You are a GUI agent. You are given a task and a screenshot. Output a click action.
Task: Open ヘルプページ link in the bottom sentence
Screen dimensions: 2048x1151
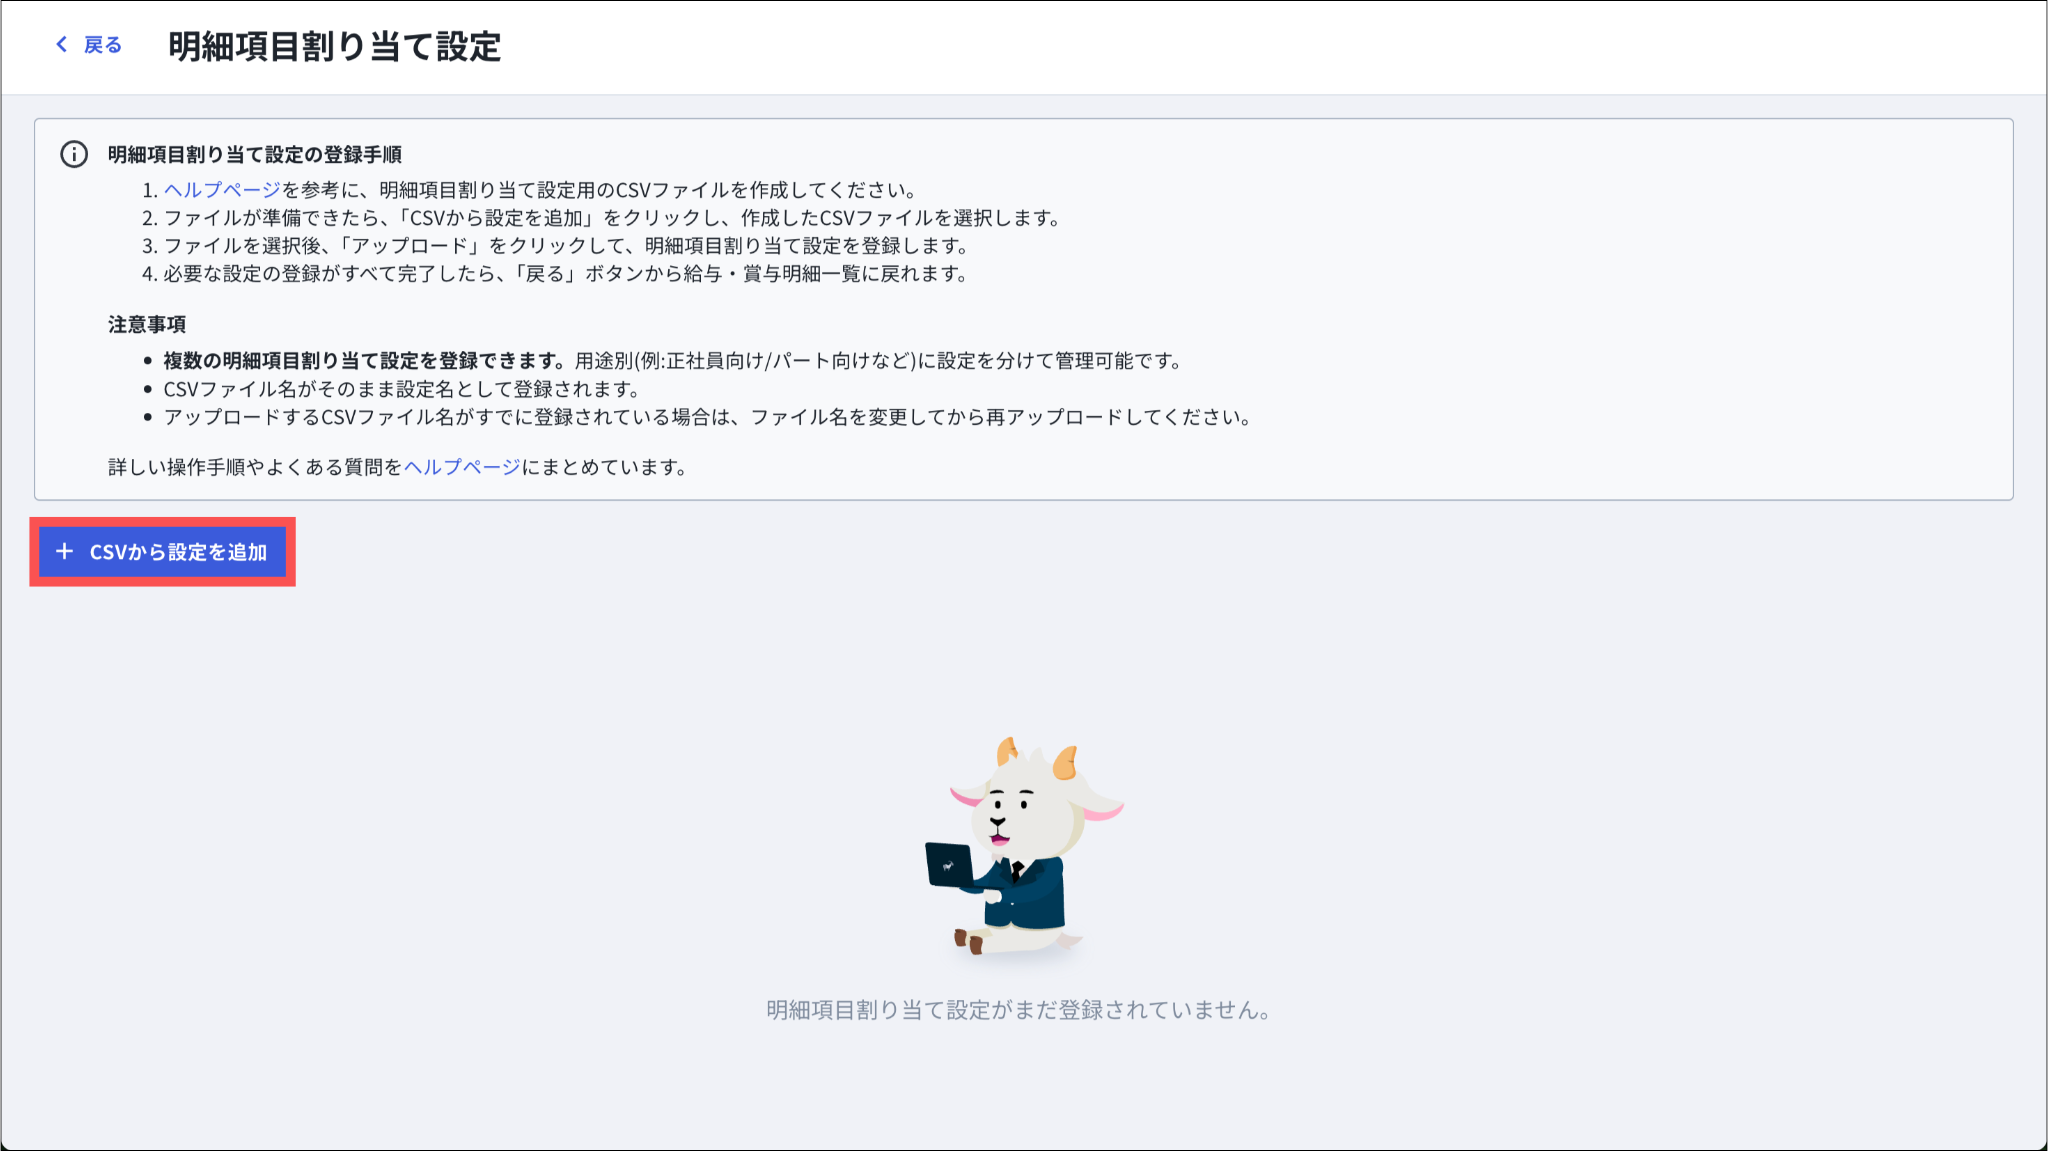461,467
